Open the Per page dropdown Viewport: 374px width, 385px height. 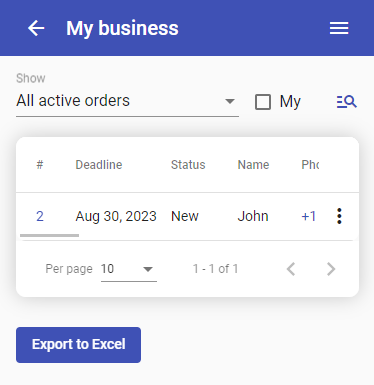click(129, 269)
